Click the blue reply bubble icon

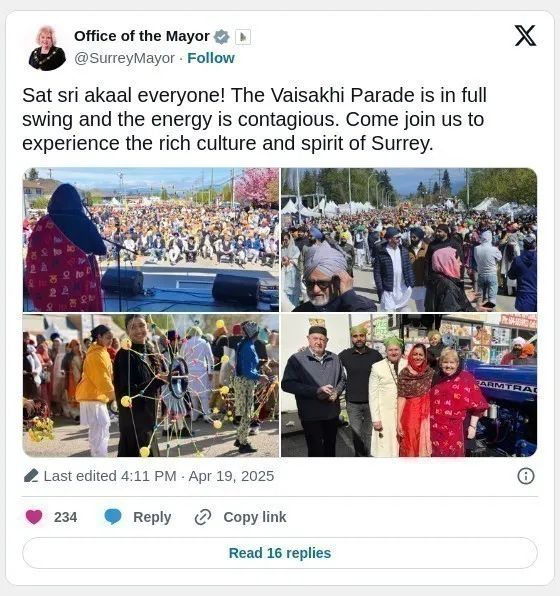[x=113, y=517]
